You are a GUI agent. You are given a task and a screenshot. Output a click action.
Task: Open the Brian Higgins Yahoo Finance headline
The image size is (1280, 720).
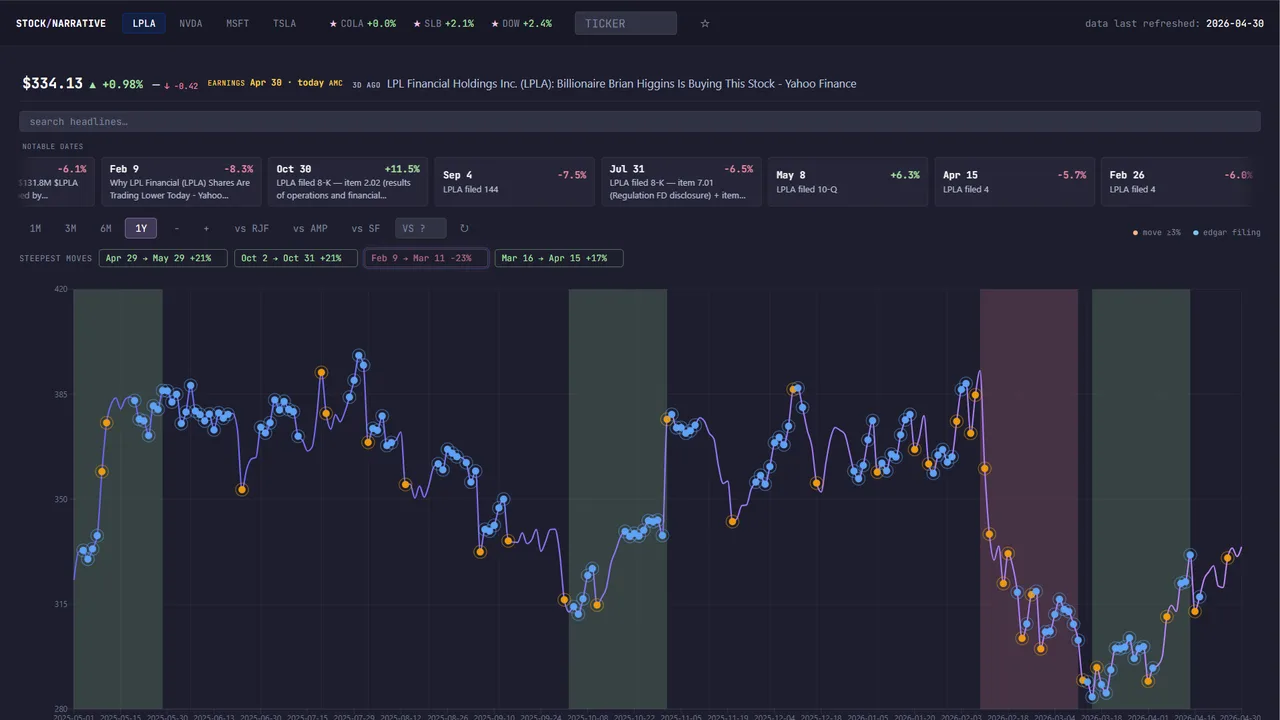622,84
